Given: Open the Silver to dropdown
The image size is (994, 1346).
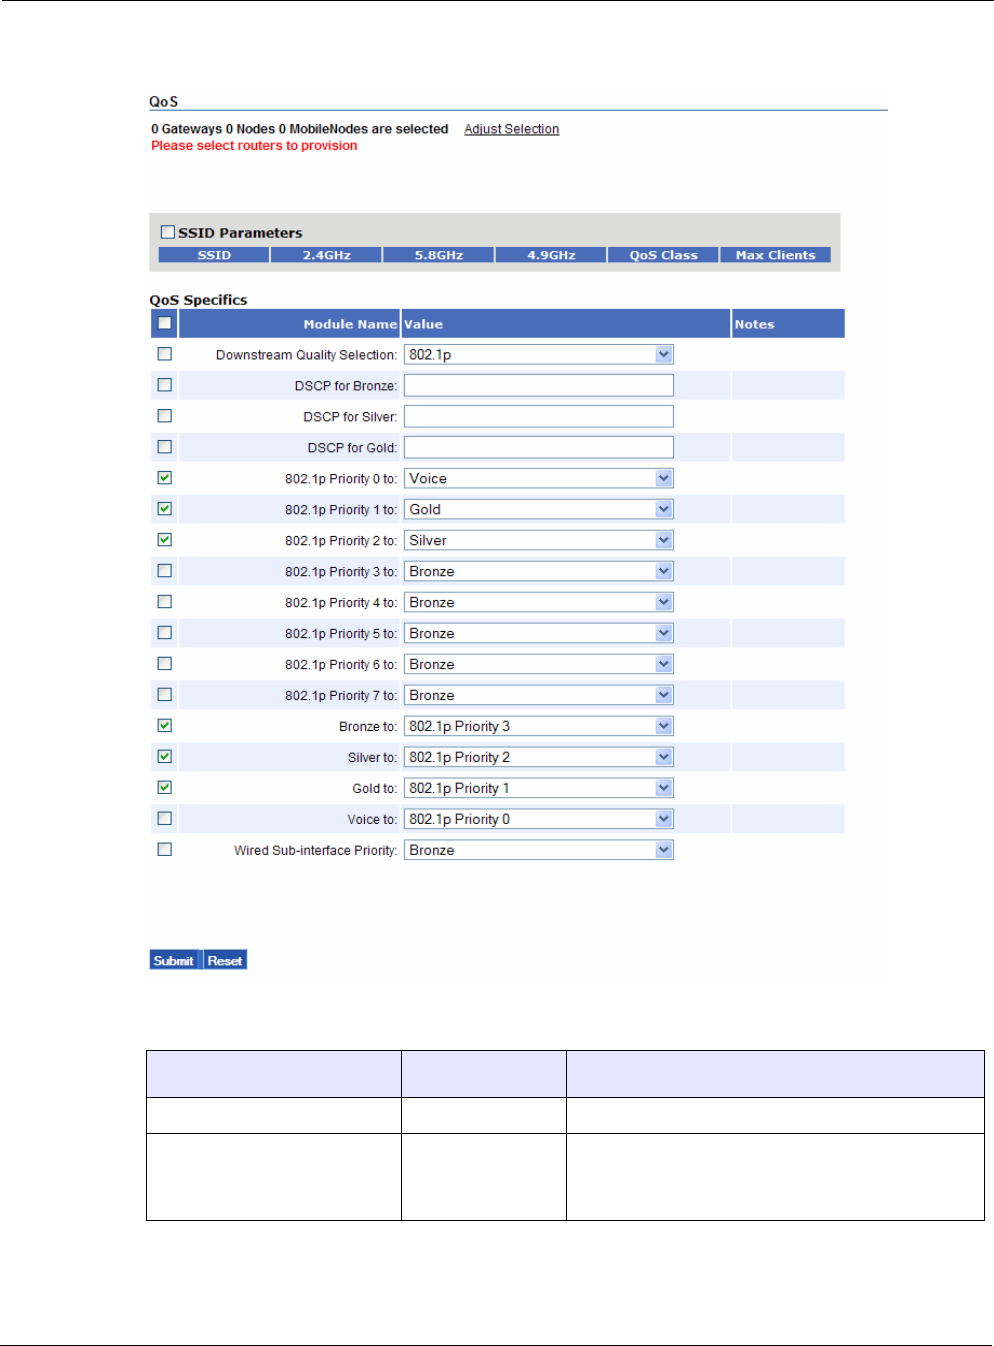Looking at the screenshot, I should point(538,758).
